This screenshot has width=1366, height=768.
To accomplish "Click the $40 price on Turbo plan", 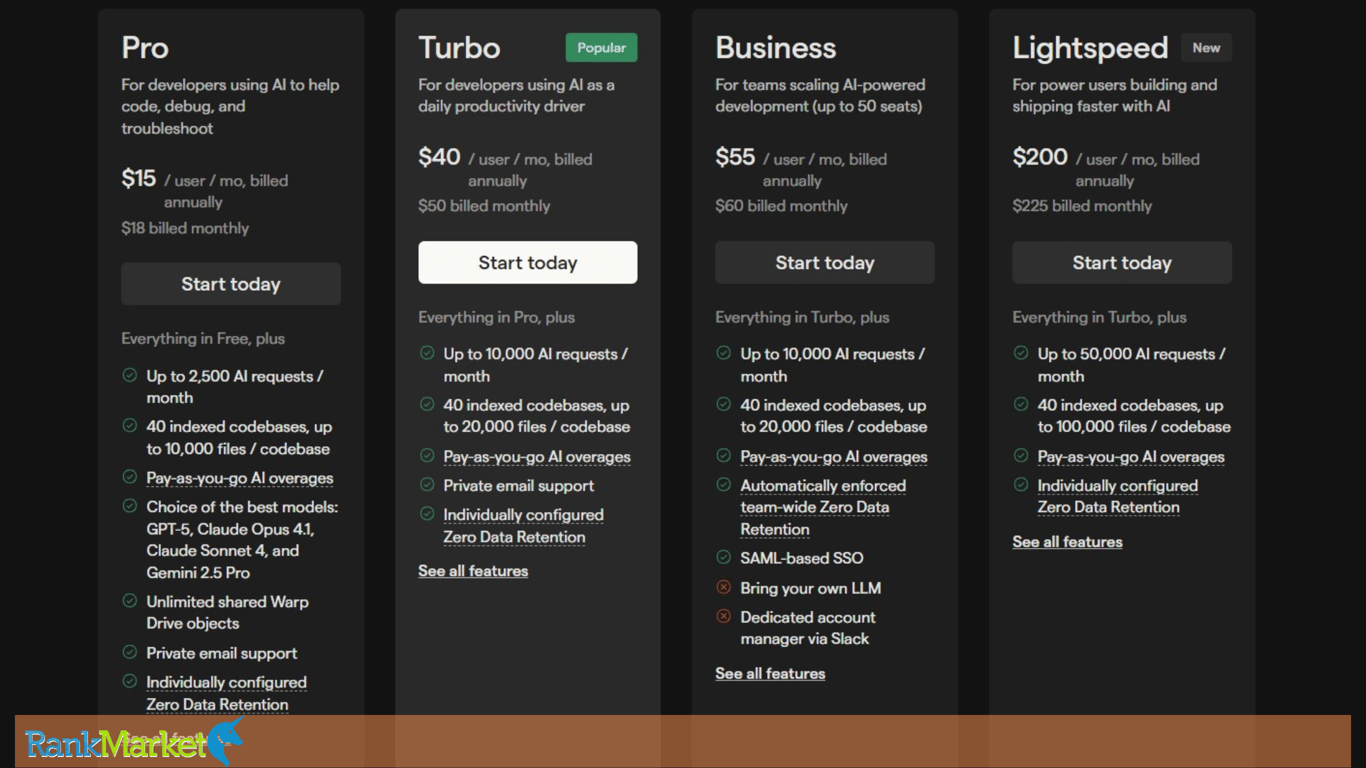I will coord(439,157).
